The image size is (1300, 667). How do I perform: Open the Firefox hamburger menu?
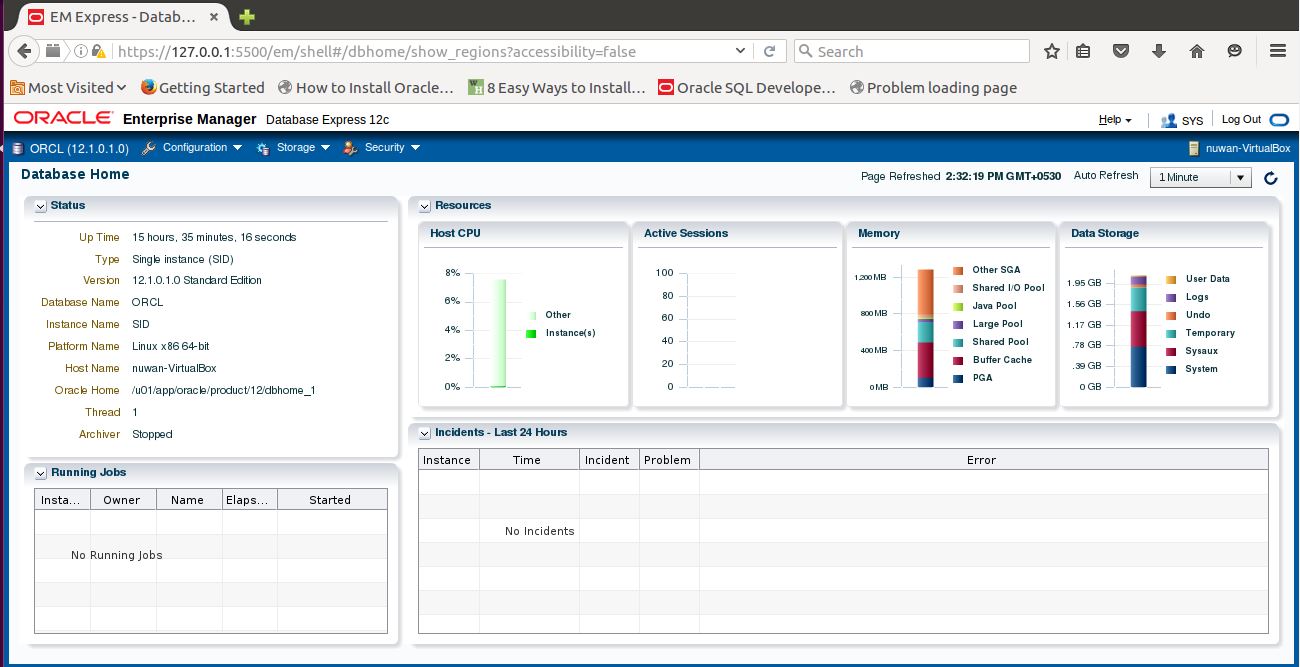1277,51
